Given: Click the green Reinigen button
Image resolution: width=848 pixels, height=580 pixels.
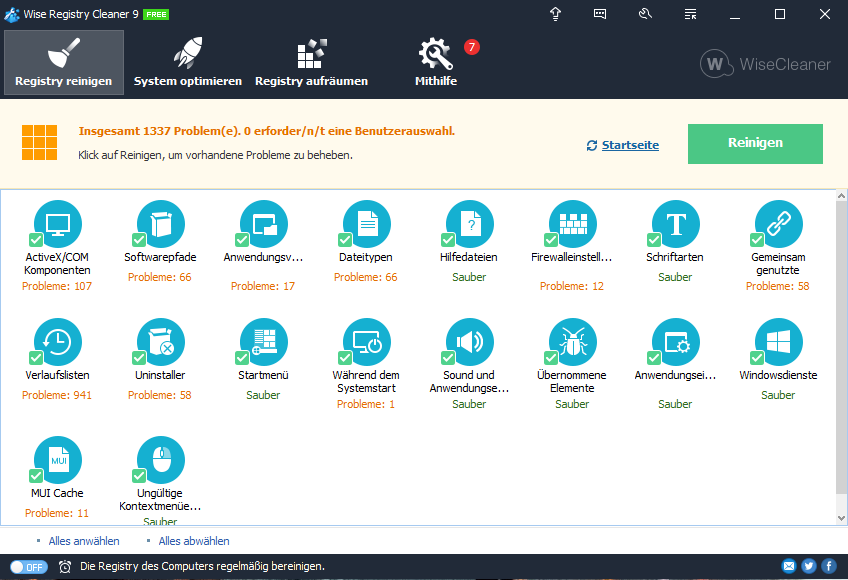Looking at the screenshot, I should [756, 143].
